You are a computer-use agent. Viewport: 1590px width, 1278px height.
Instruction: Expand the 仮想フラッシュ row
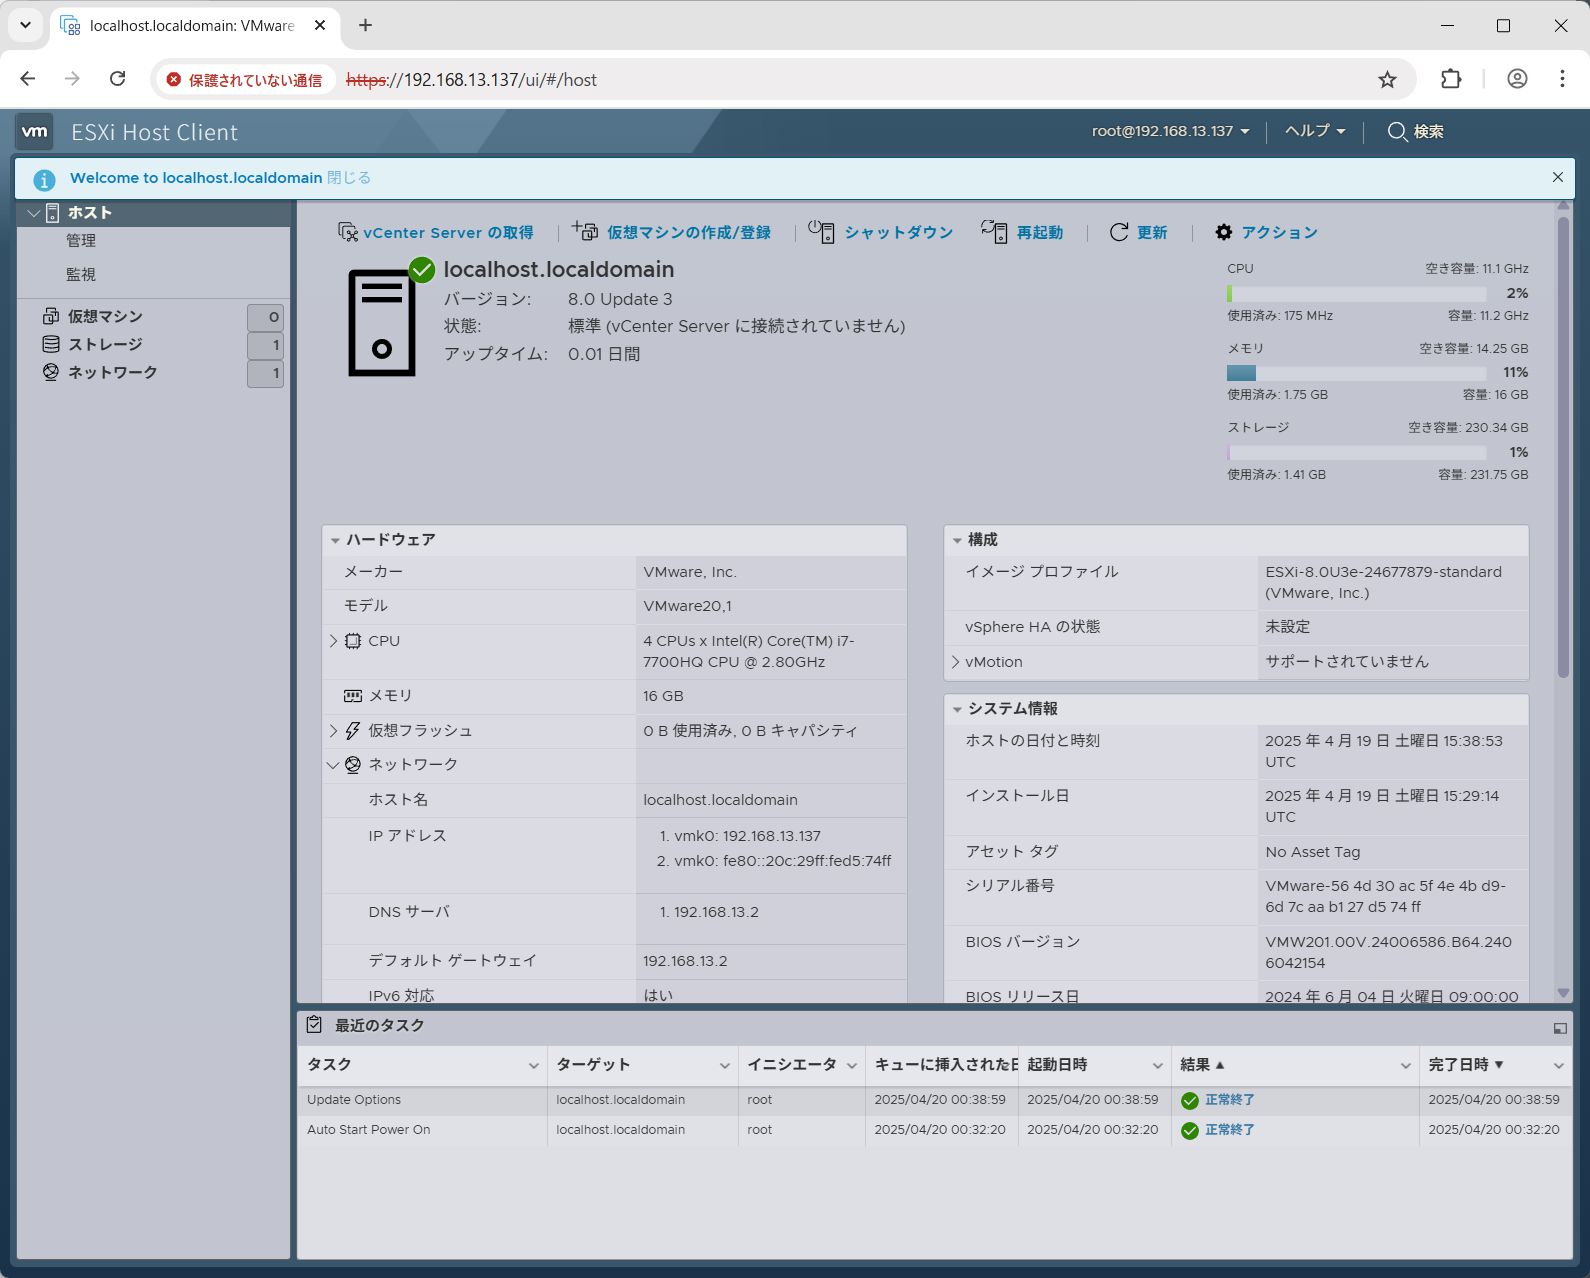pyautogui.click(x=333, y=731)
